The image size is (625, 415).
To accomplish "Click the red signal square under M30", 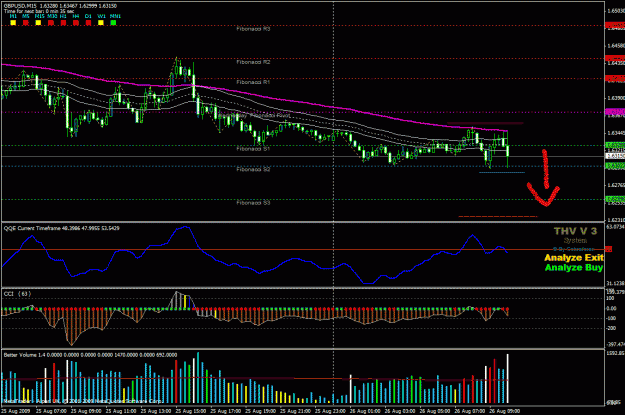I will point(51,23).
